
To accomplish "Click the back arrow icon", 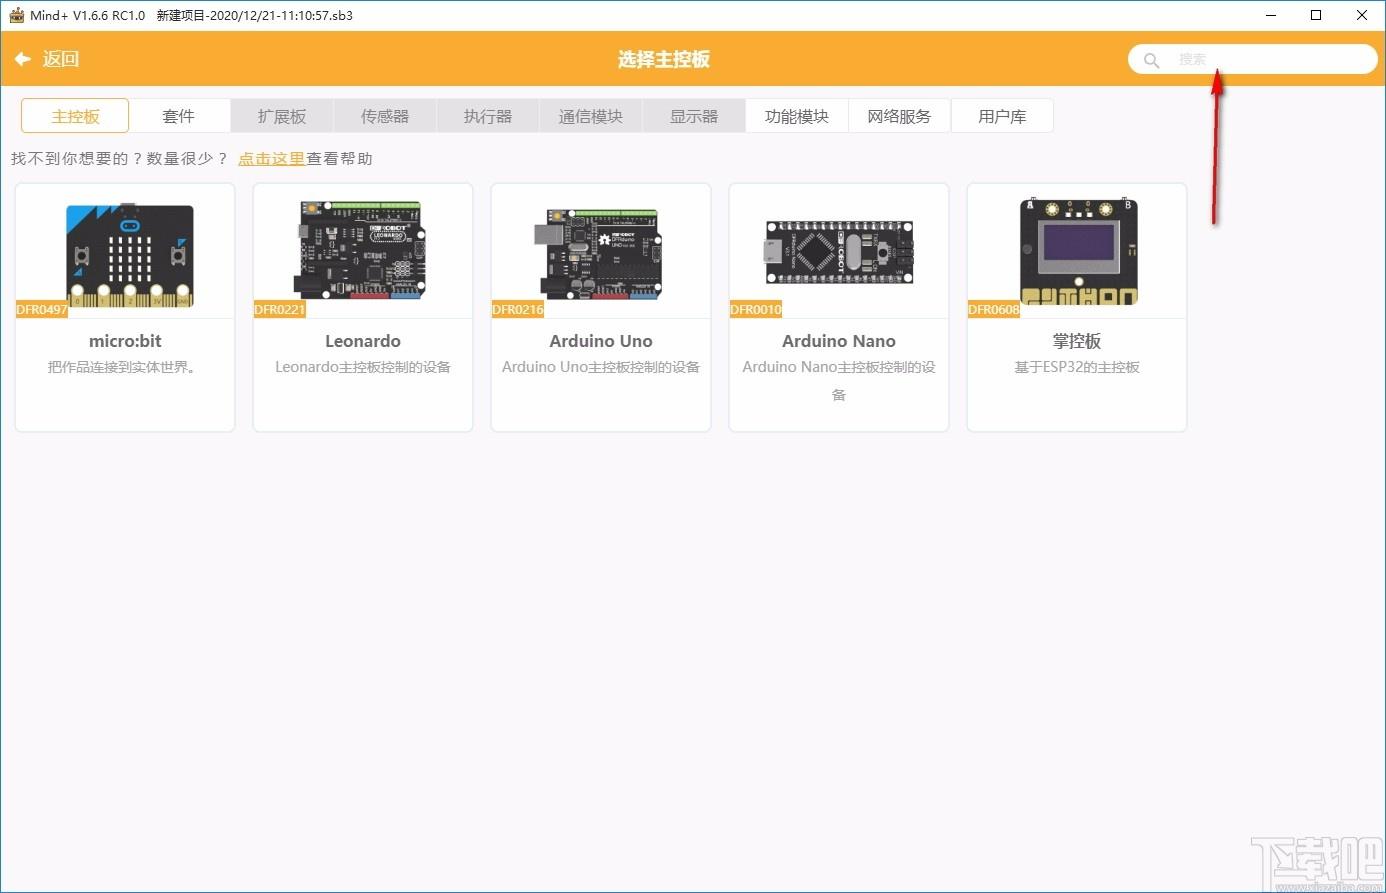I will point(23,59).
